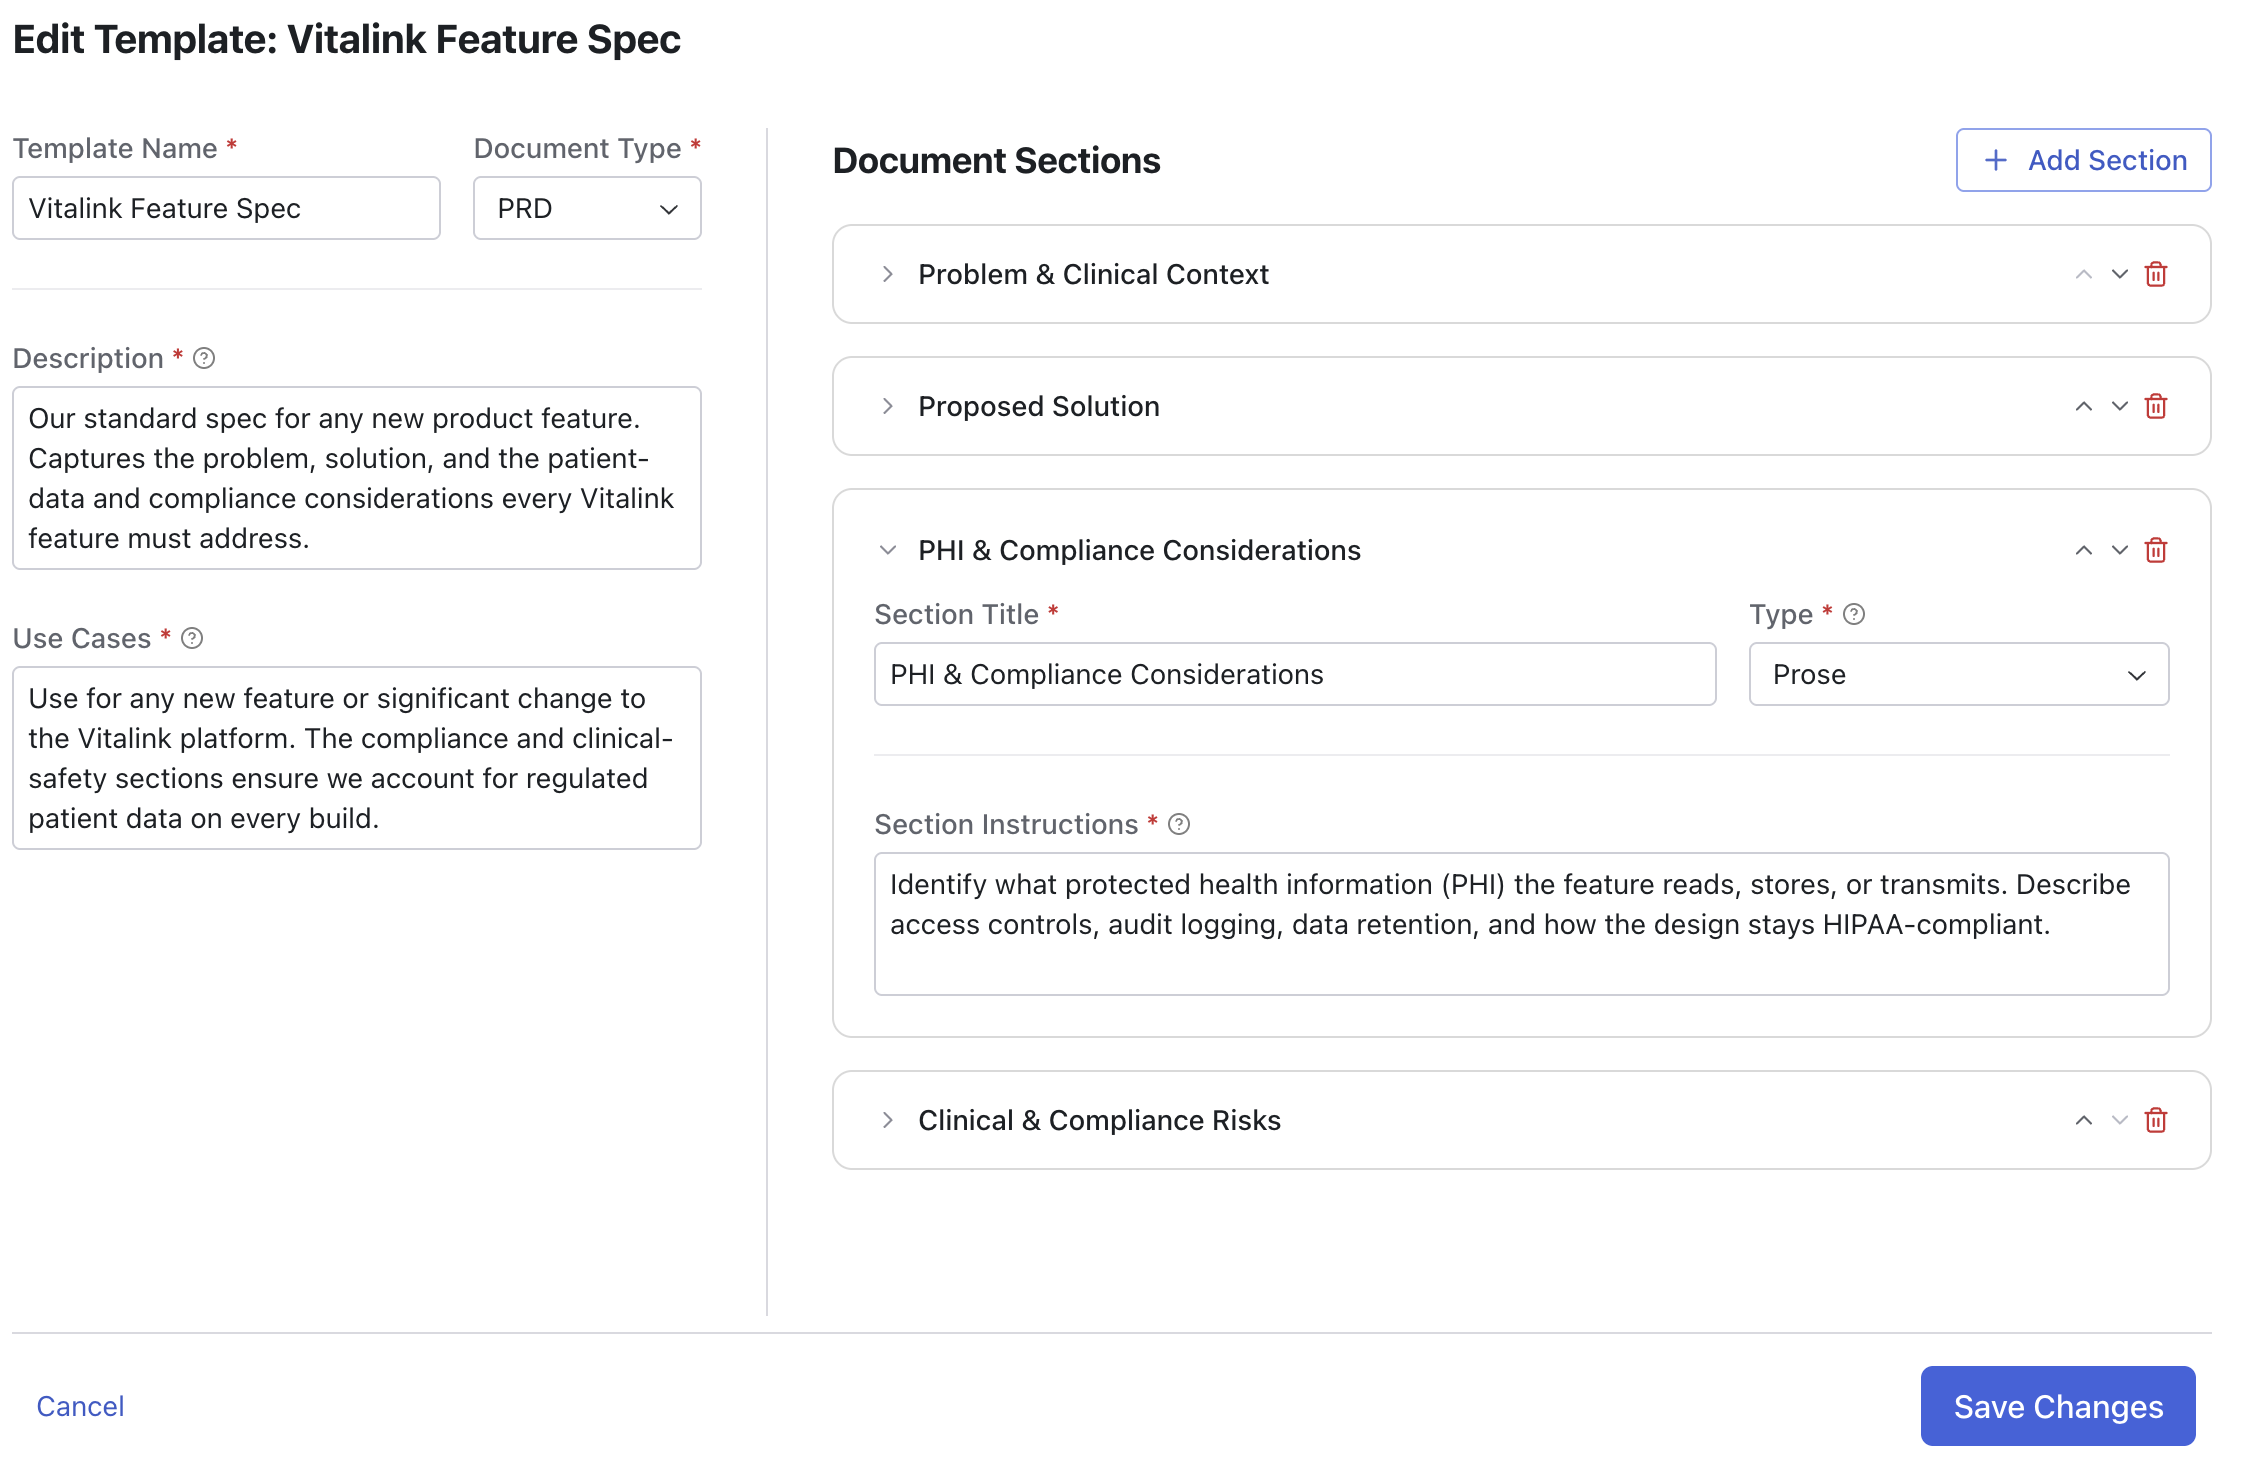The image size is (2246, 1468).
Task: Open help icon next to Description label
Action: click(x=204, y=358)
